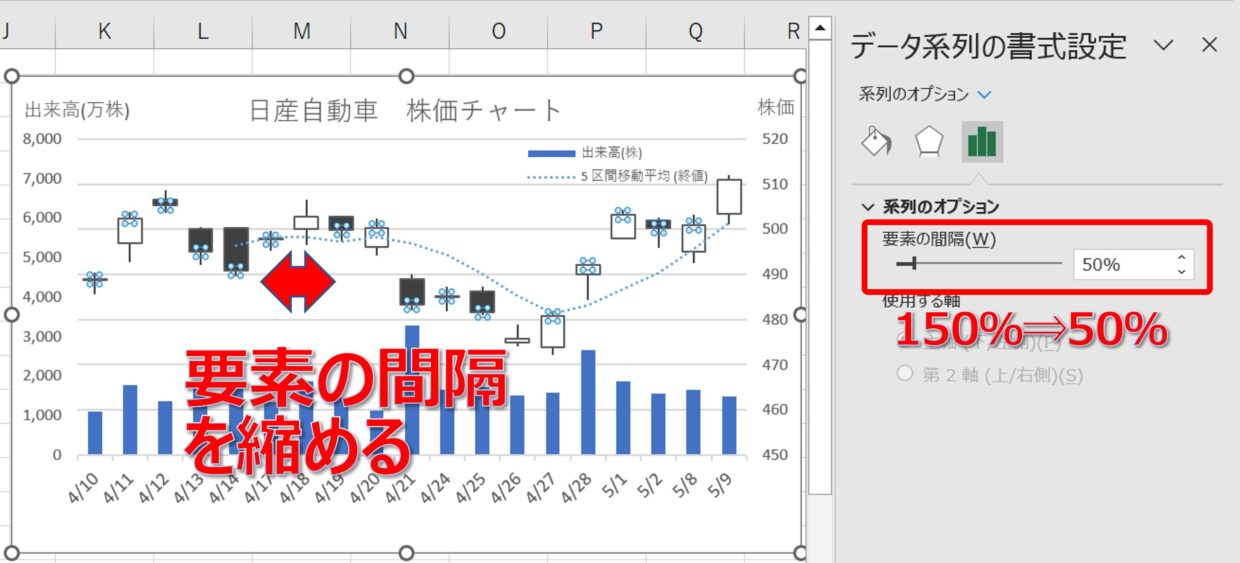Increase gap width with the up stepper arrow
The height and width of the screenshot is (563, 1240).
1182,258
